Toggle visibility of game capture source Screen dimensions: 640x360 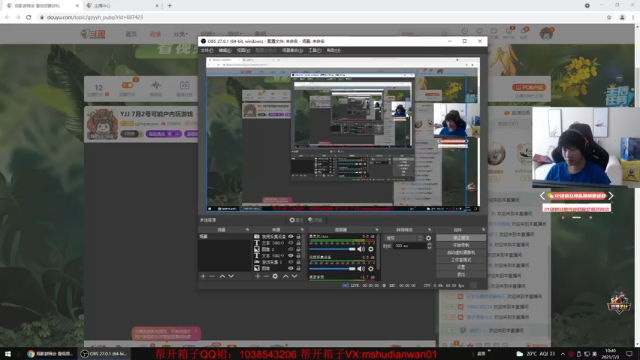[291, 262]
